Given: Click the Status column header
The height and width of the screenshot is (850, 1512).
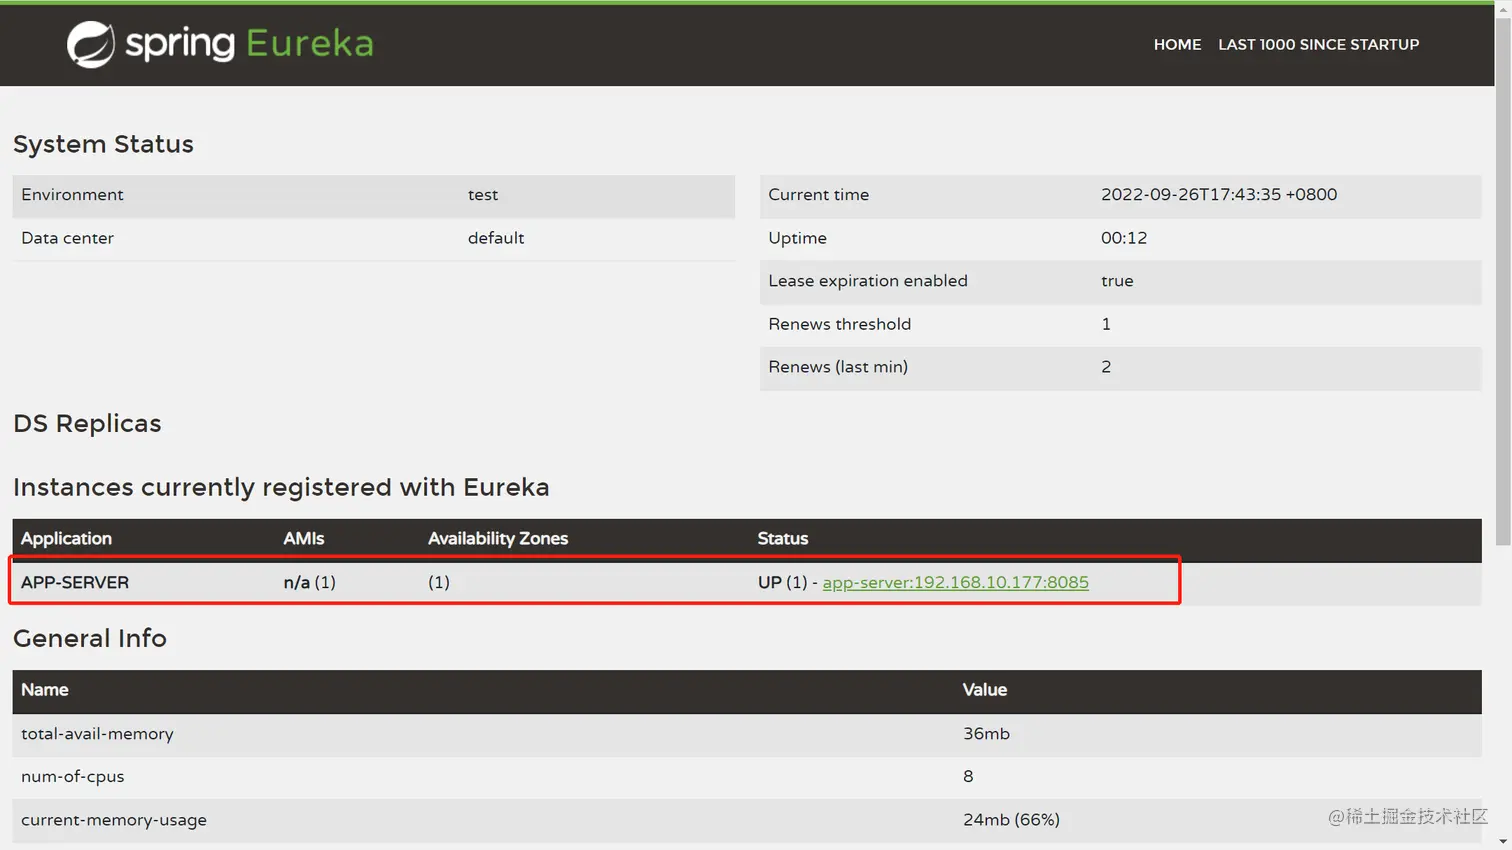Looking at the screenshot, I should [782, 538].
